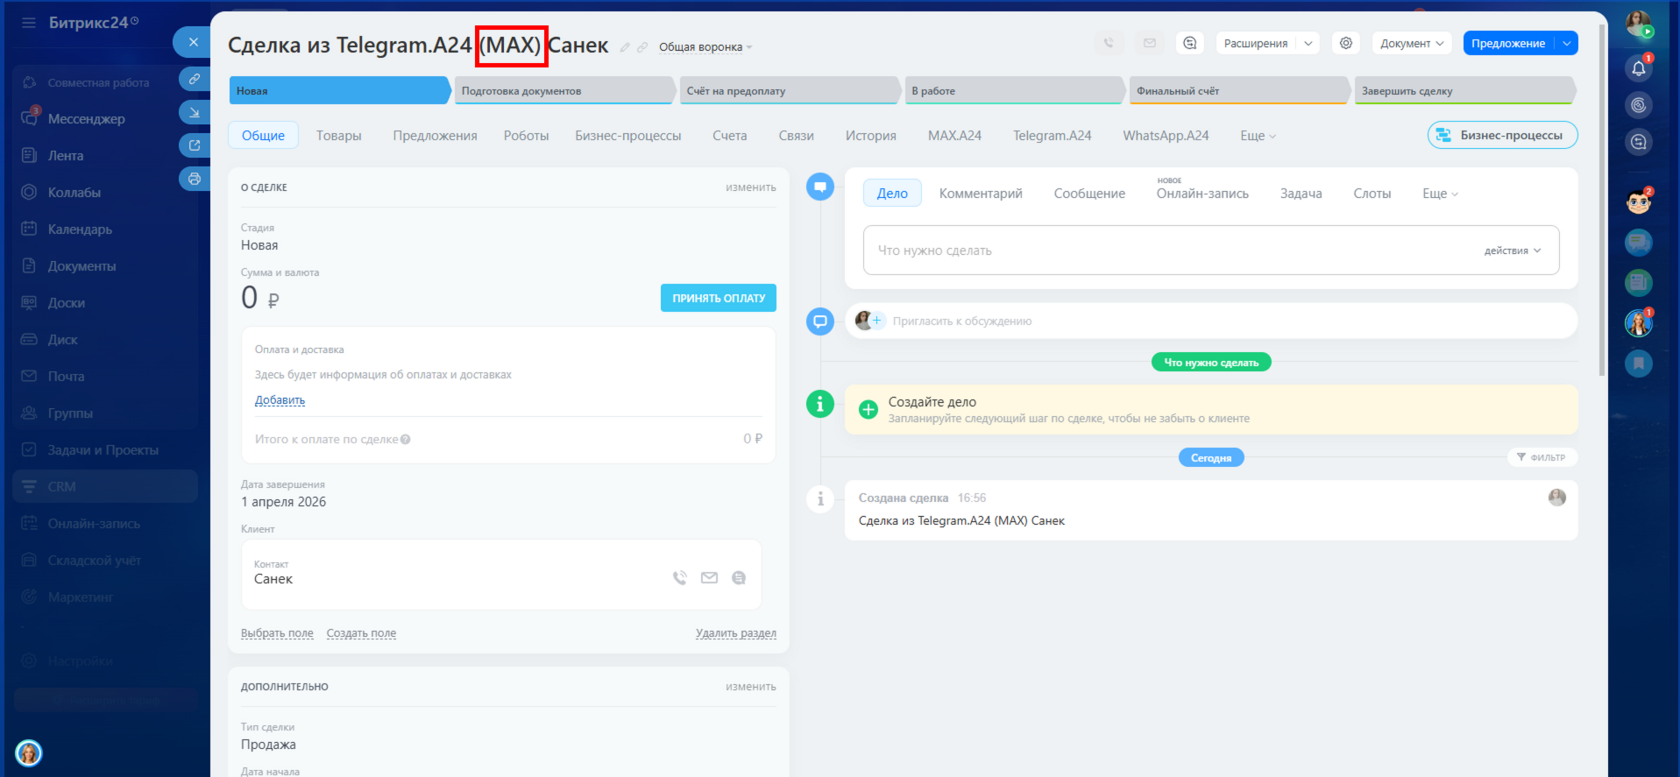Email contact Санек with envelope icon
The height and width of the screenshot is (777, 1680).
709,578
